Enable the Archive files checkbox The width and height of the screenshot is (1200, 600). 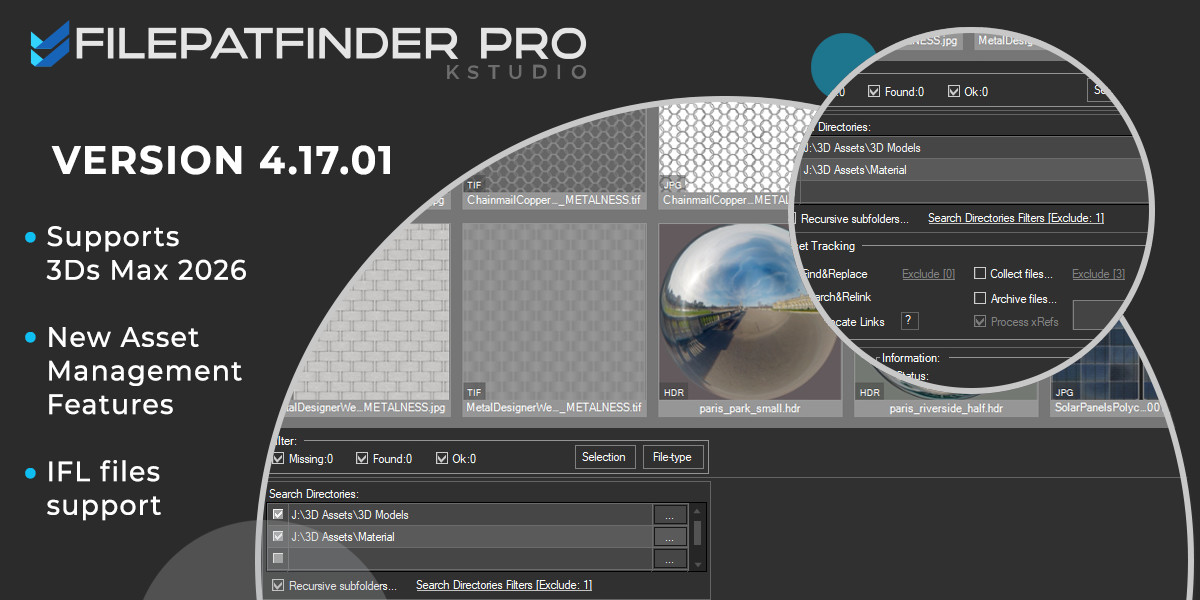coord(981,298)
